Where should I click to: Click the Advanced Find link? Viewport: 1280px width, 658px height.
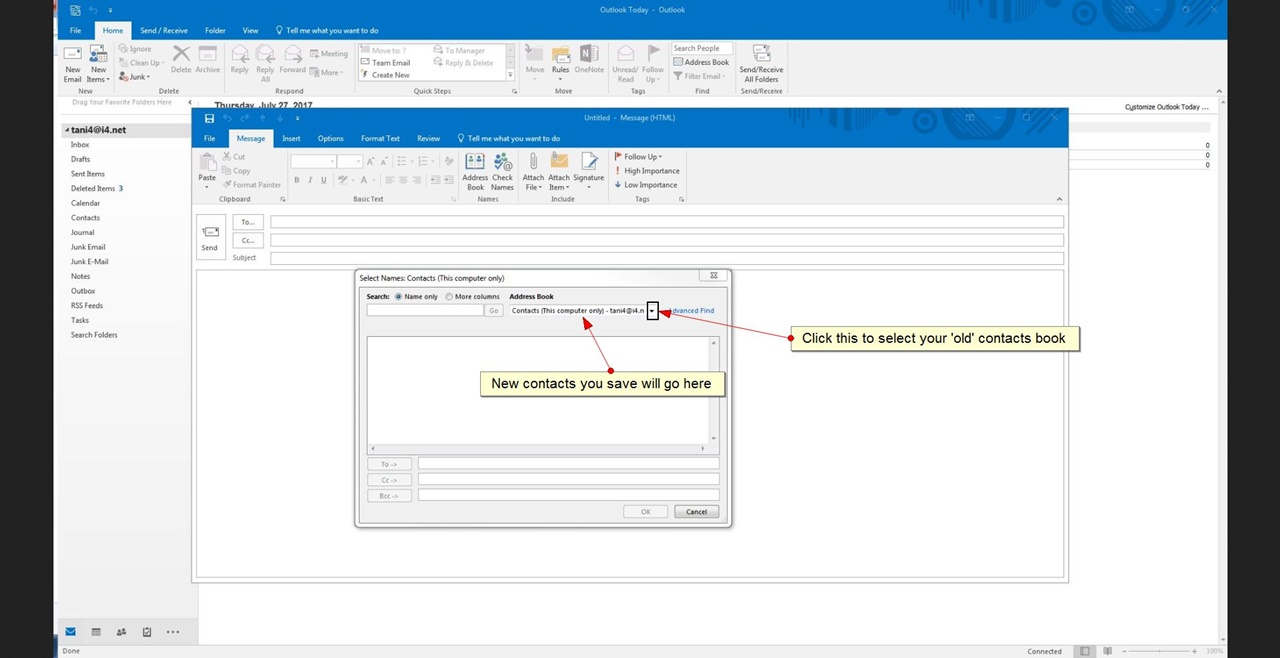691,311
